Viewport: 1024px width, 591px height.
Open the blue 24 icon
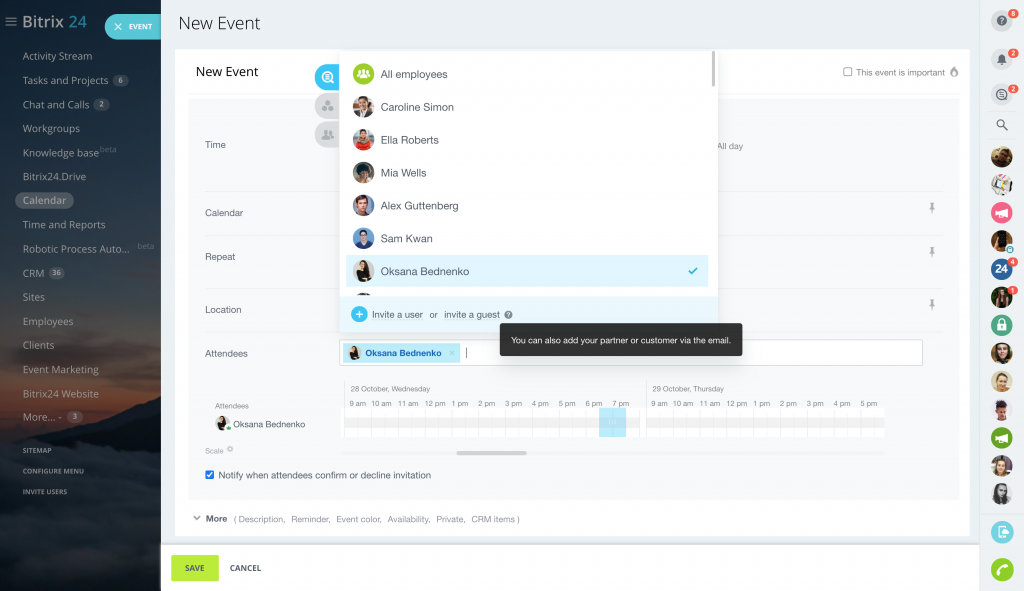tap(1001, 269)
